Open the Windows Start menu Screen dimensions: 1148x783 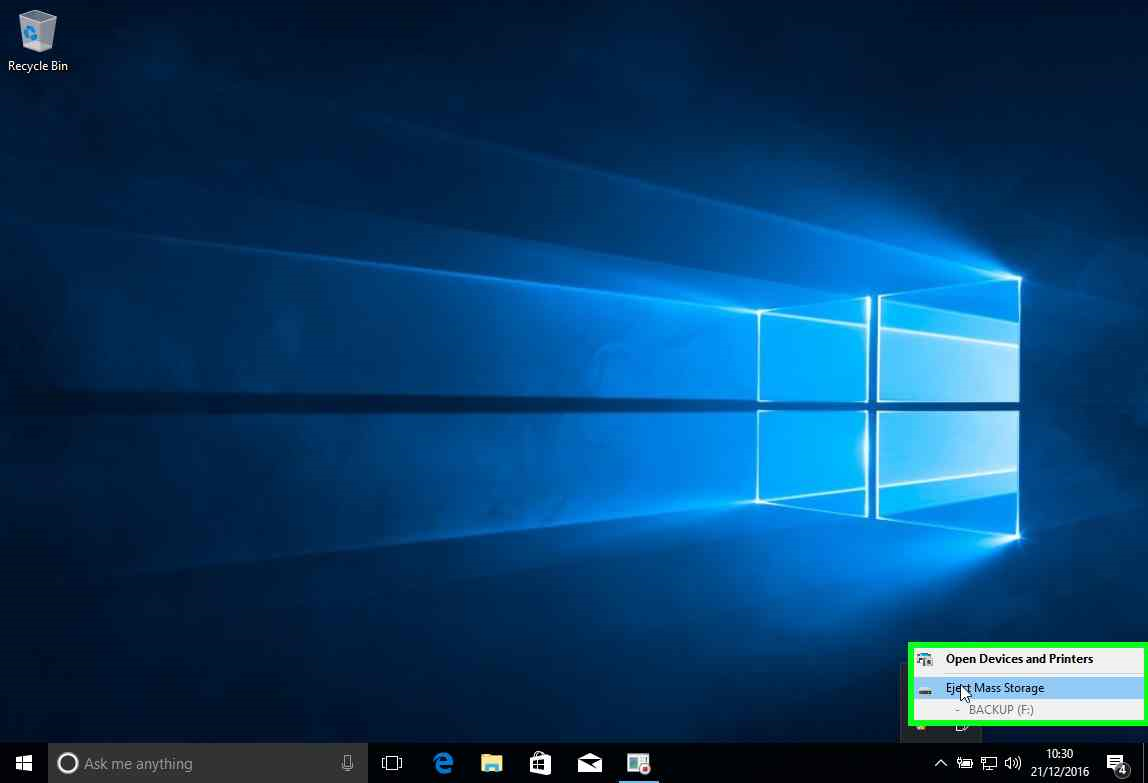click(23, 763)
